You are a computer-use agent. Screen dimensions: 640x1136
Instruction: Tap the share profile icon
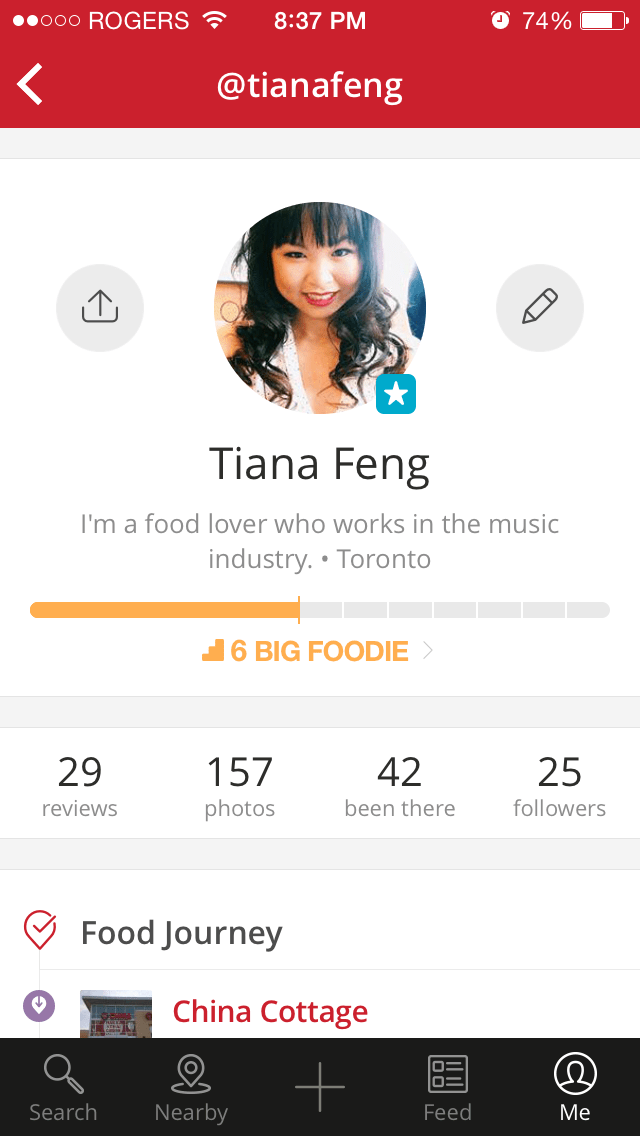point(100,308)
